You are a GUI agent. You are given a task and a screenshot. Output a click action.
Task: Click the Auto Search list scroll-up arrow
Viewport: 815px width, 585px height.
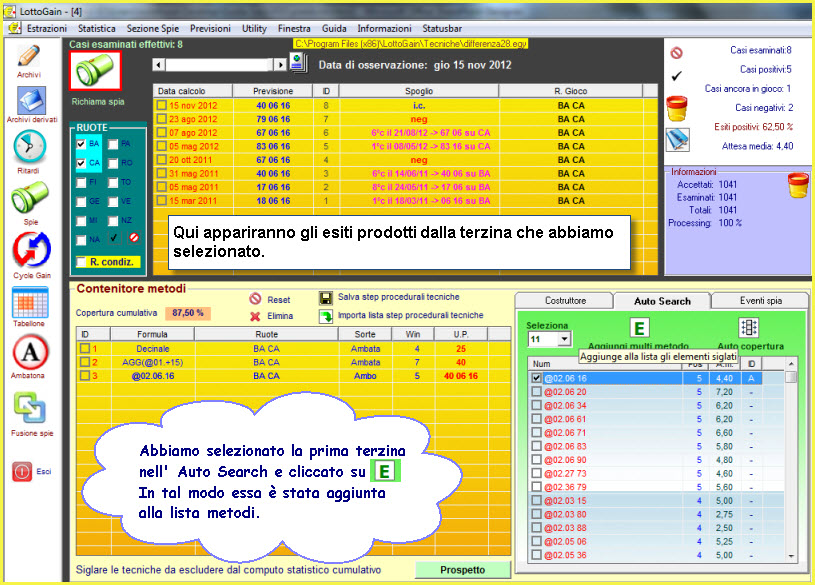coord(791,363)
